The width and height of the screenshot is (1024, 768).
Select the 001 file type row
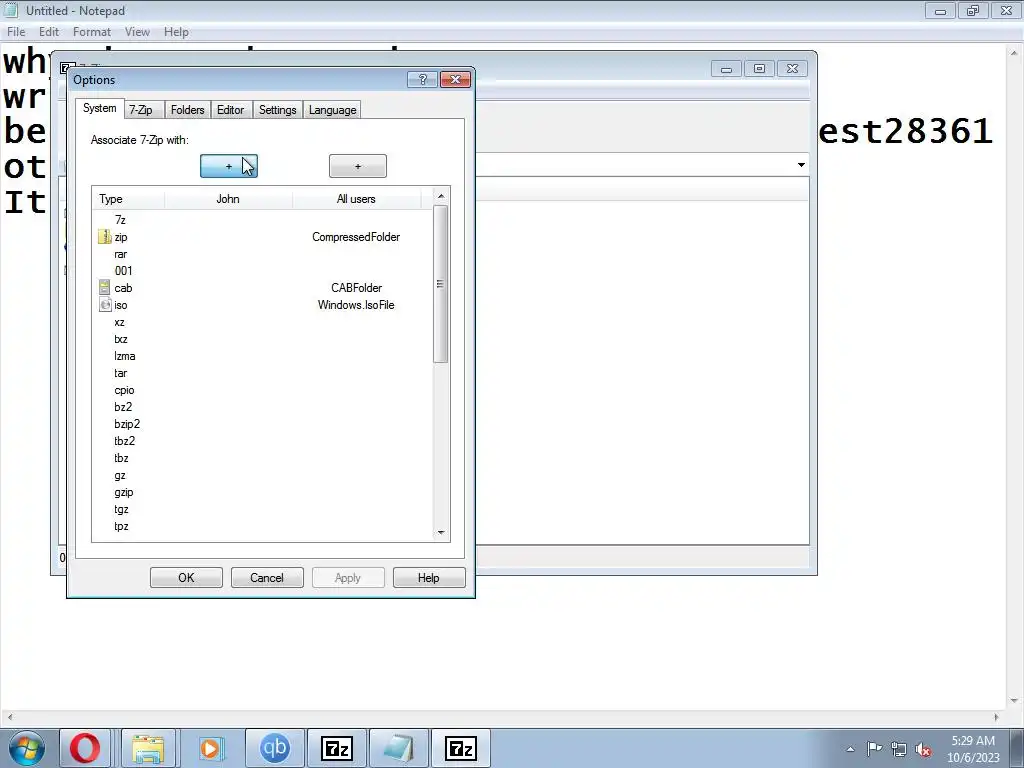(263, 270)
